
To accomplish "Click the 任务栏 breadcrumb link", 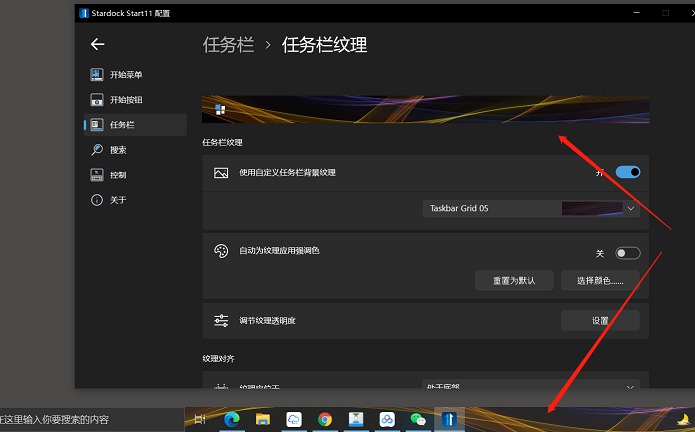I will pyautogui.click(x=228, y=45).
